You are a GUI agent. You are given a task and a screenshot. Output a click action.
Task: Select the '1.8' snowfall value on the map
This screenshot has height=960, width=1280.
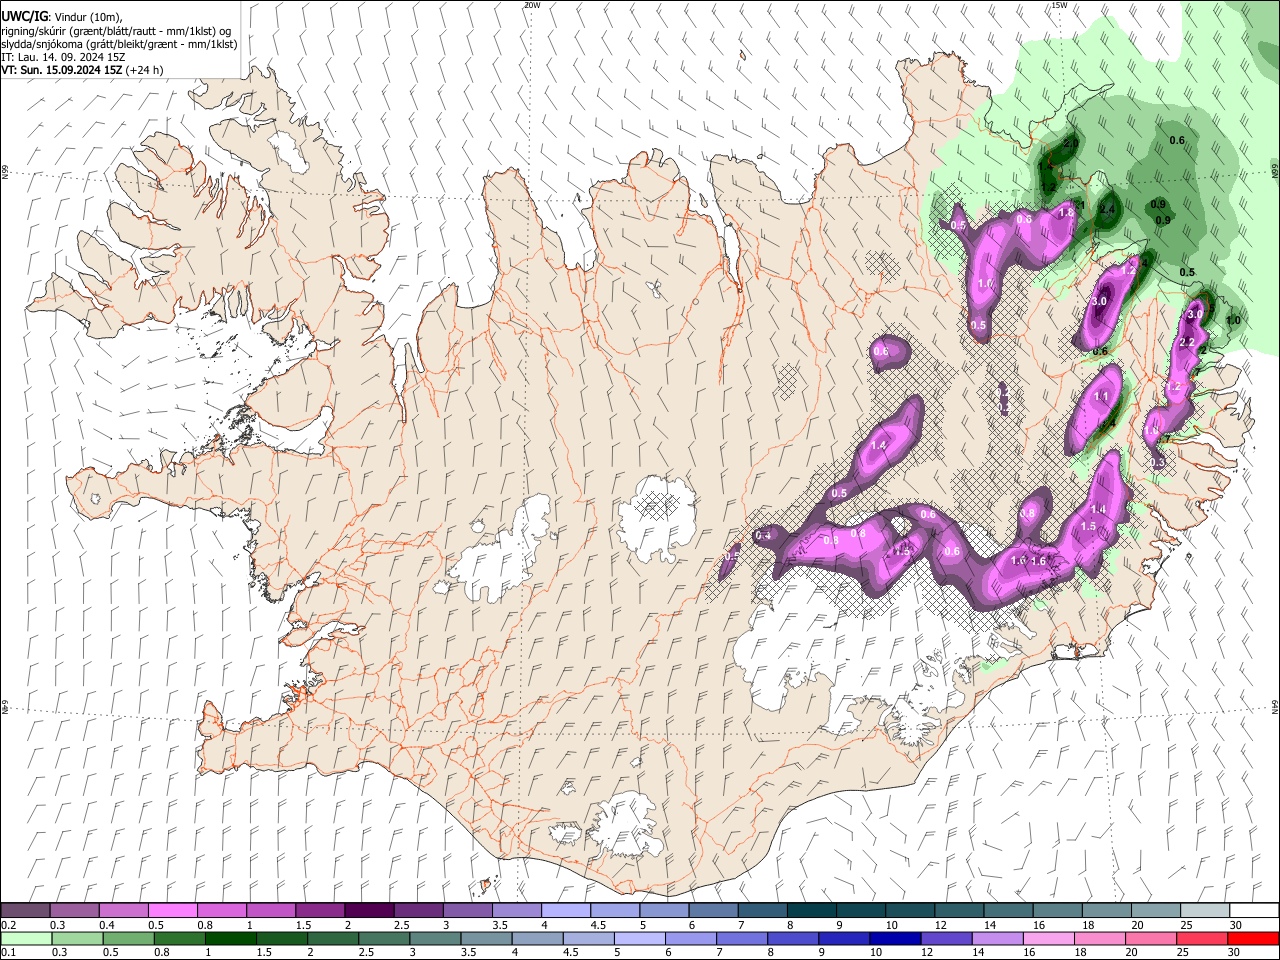(1066, 212)
